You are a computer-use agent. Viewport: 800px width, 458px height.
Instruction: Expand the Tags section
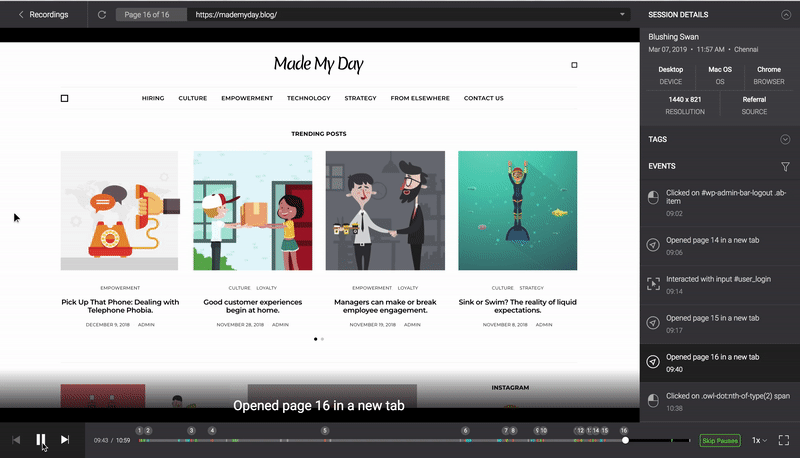785,139
